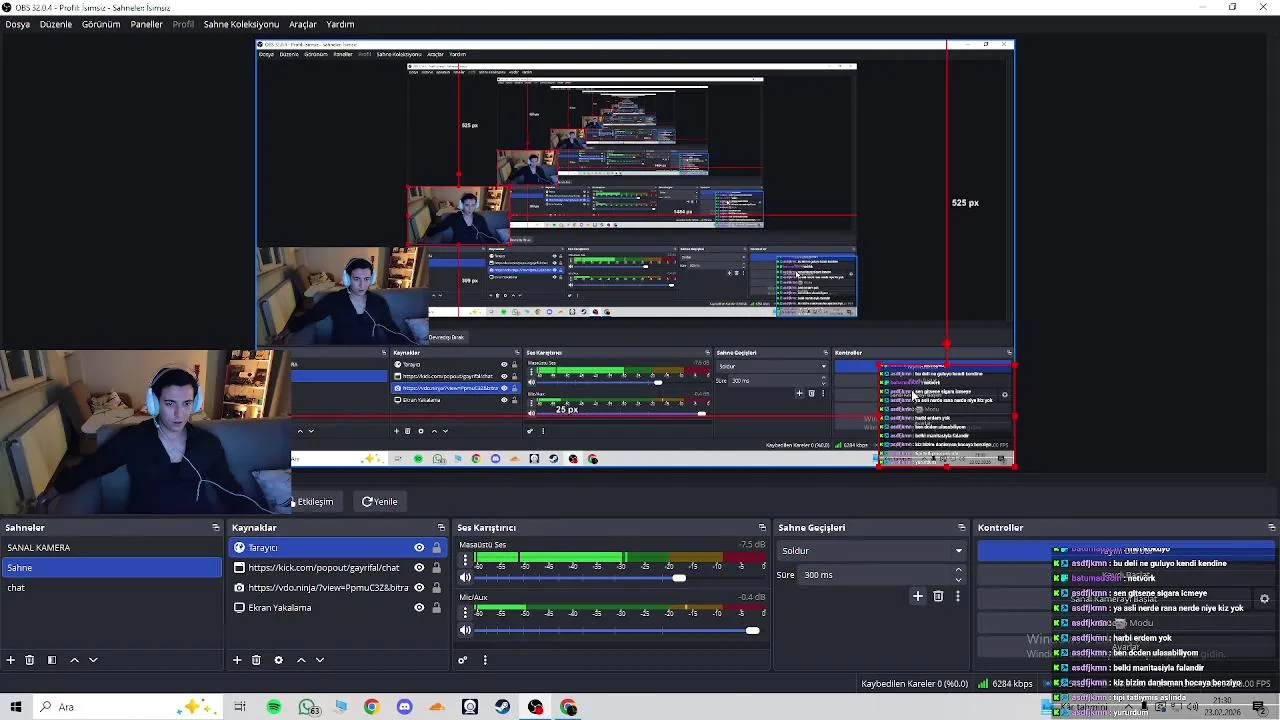Open Spotify from the taskbar
Image resolution: width=1280 pixels, height=720 pixels.
[274, 707]
